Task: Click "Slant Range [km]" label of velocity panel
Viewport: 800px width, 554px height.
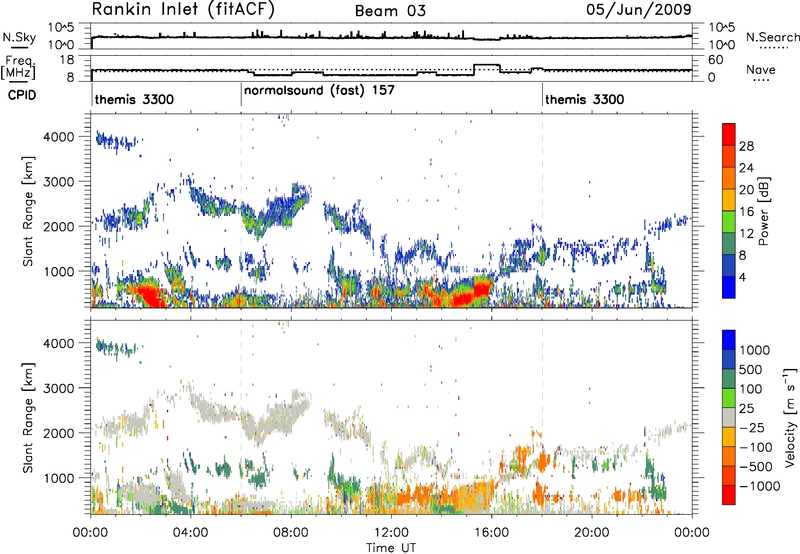Action: tap(28, 417)
